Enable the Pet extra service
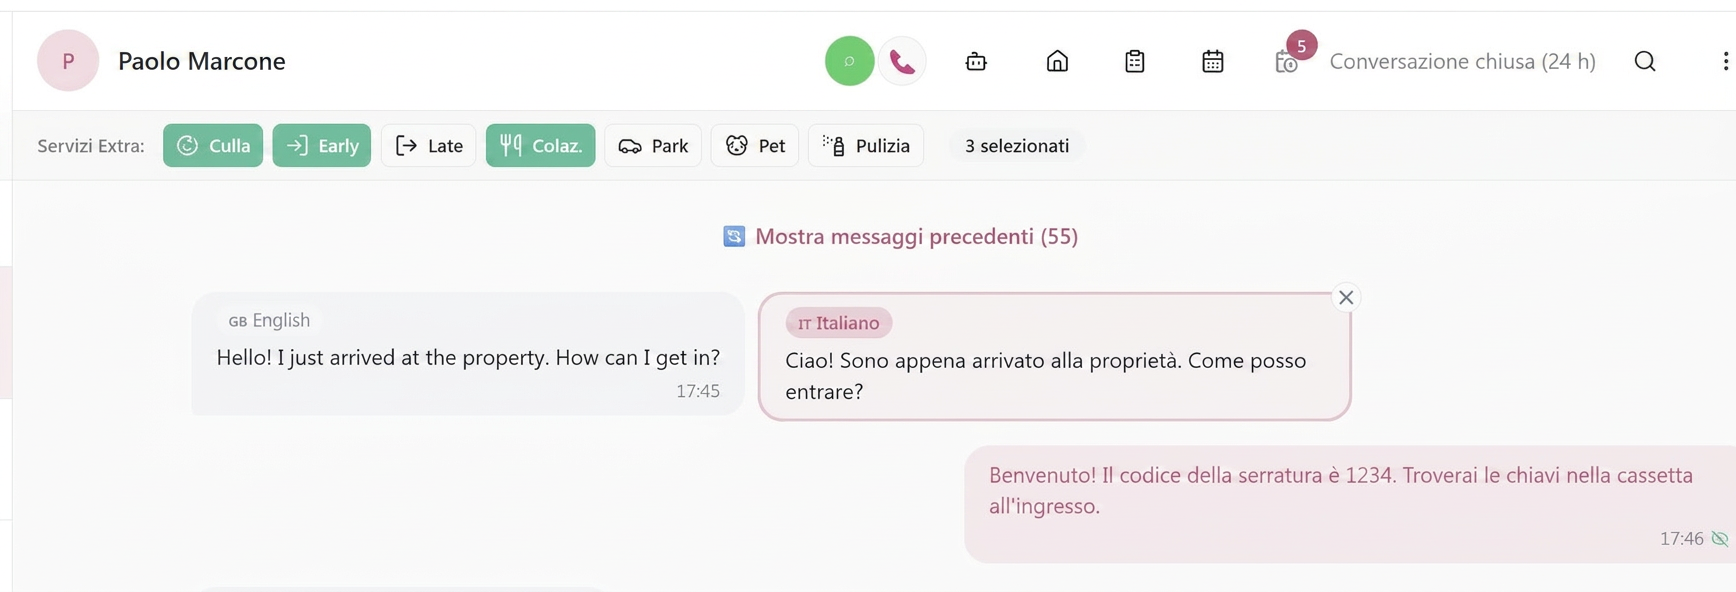 pyautogui.click(x=755, y=145)
